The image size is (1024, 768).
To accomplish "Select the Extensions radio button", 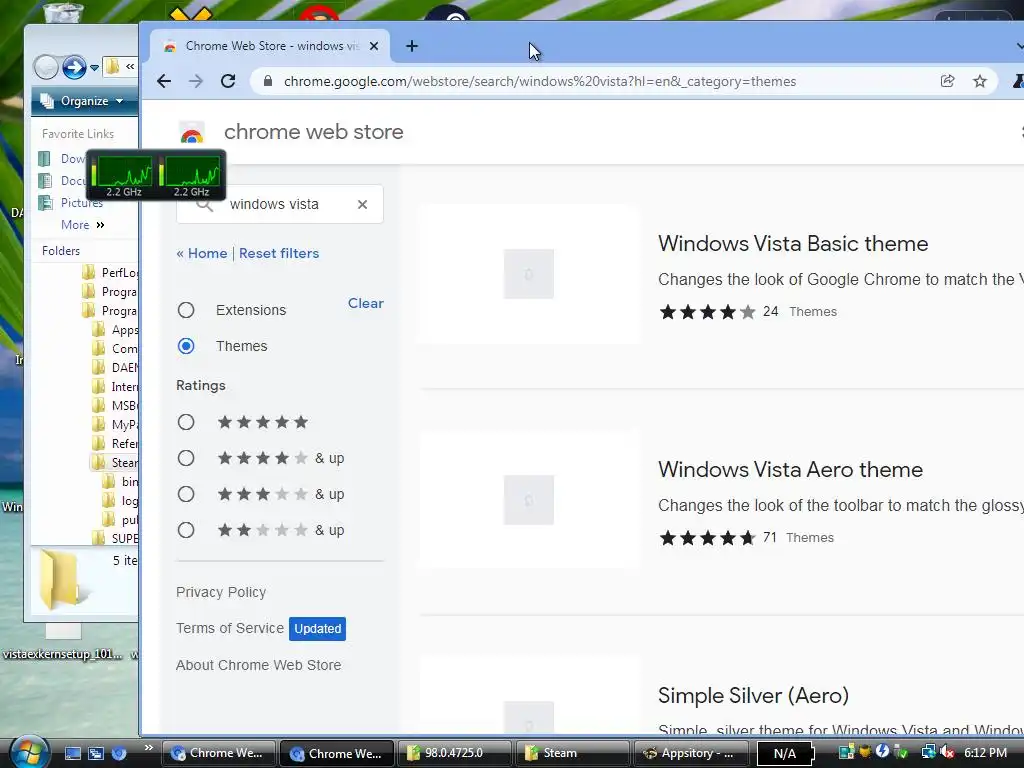I will click(x=186, y=310).
